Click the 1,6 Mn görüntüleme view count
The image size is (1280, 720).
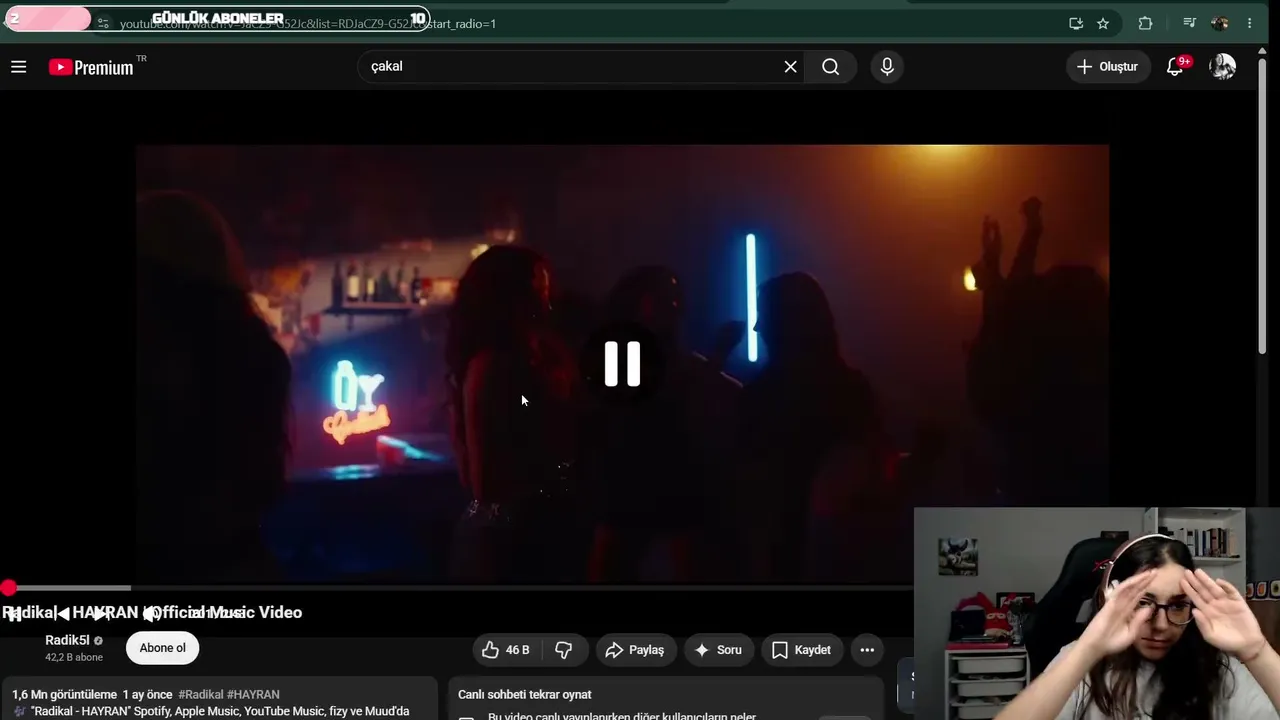(x=64, y=694)
